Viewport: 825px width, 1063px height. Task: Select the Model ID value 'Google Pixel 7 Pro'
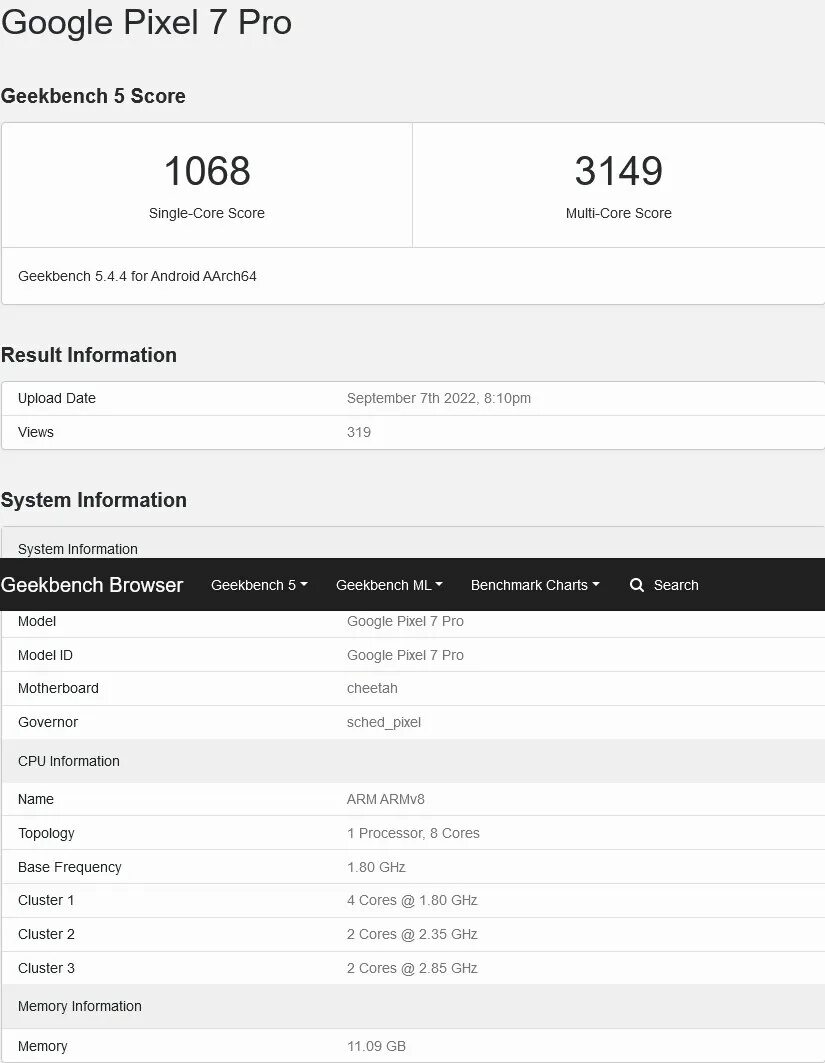[405, 655]
